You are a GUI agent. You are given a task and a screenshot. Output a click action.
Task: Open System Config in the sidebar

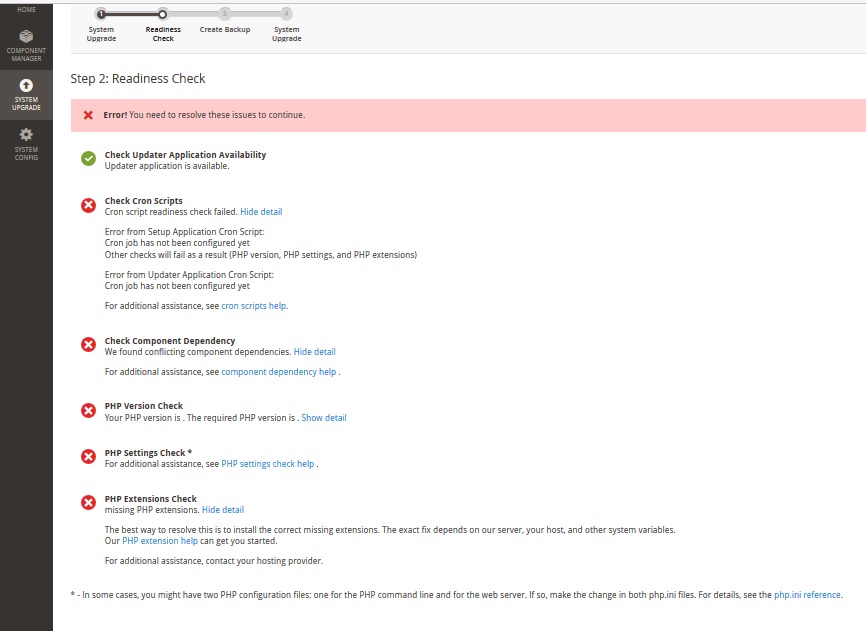[x=25, y=142]
